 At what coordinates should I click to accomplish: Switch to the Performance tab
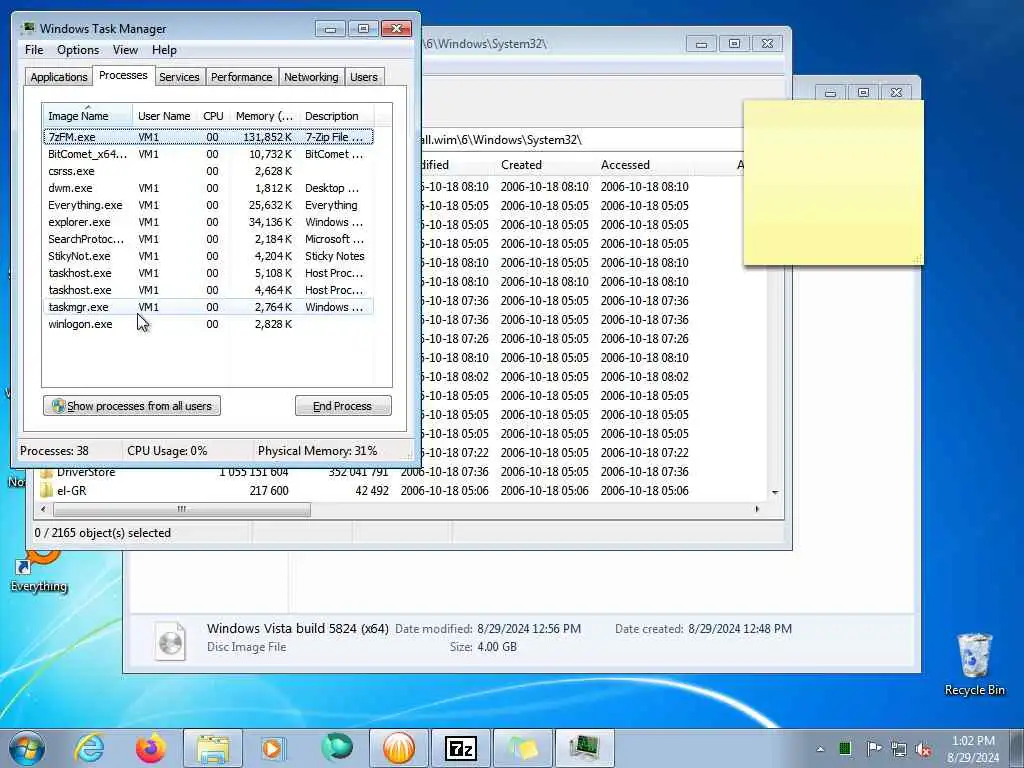coord(241,77)
